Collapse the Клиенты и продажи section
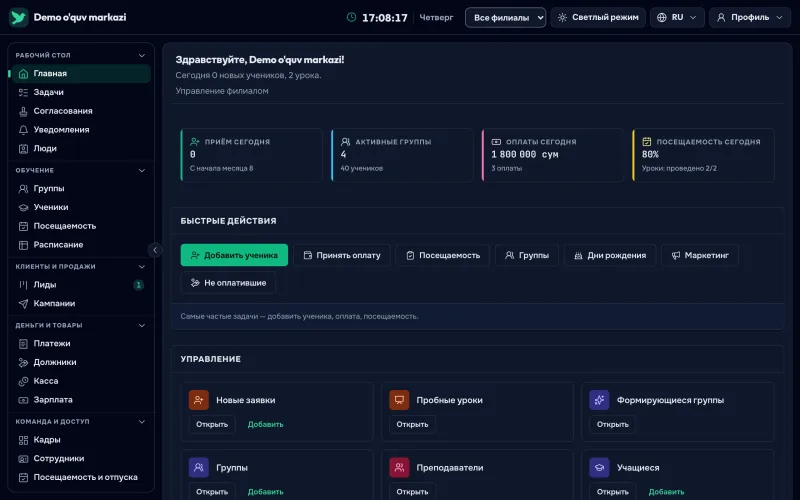Image resolution: width=800 pixels, height=500 pixels. (x=142, y=266)
